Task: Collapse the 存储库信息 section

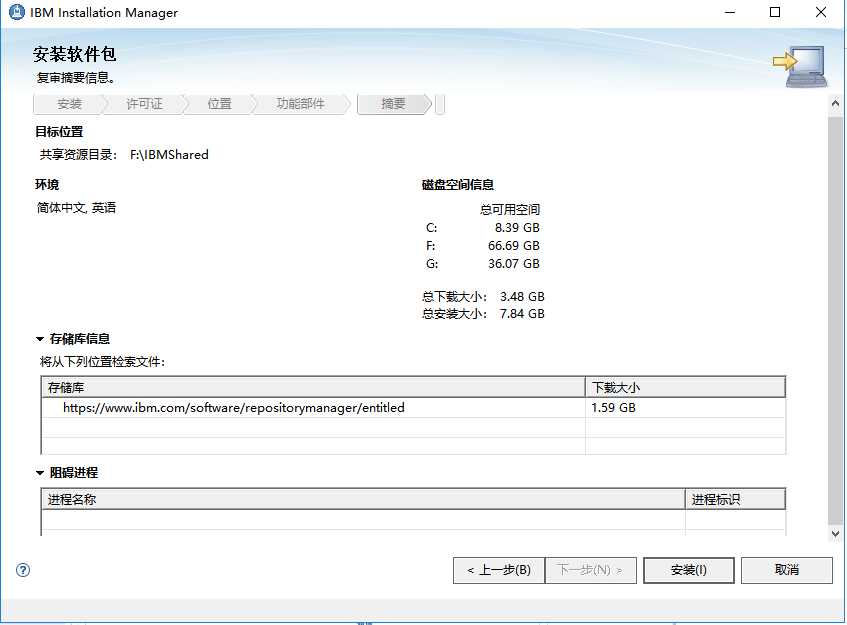Action: [40, 339]
